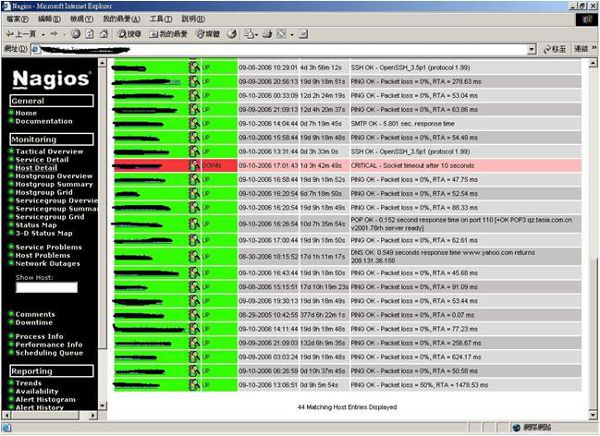
Task: Open the Media (媒體) toolbar button
Action: [208, 34]
